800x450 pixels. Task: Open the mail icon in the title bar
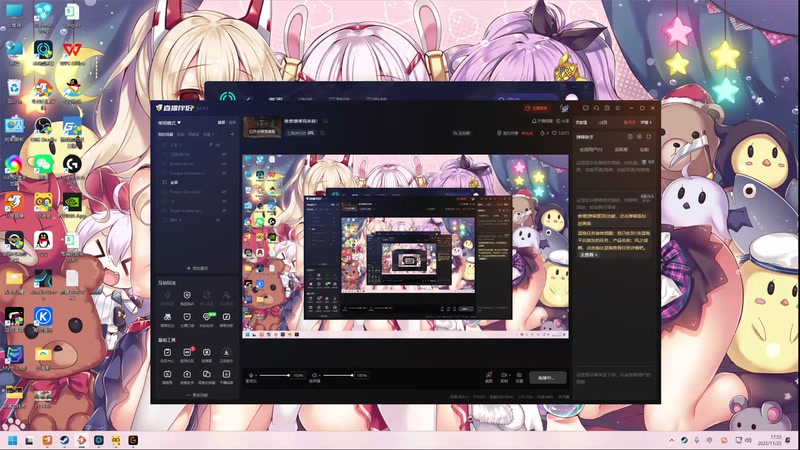[x=607, y=108]
